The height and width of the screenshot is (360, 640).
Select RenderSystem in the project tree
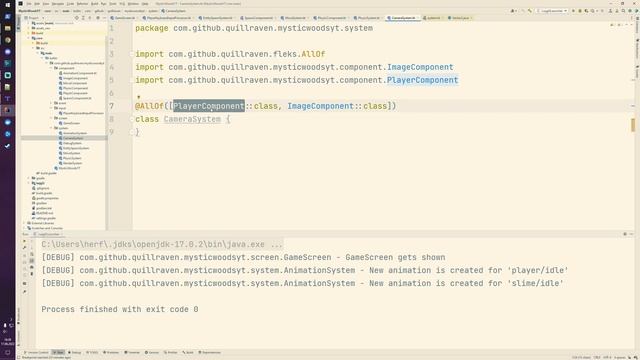(71, 163)
